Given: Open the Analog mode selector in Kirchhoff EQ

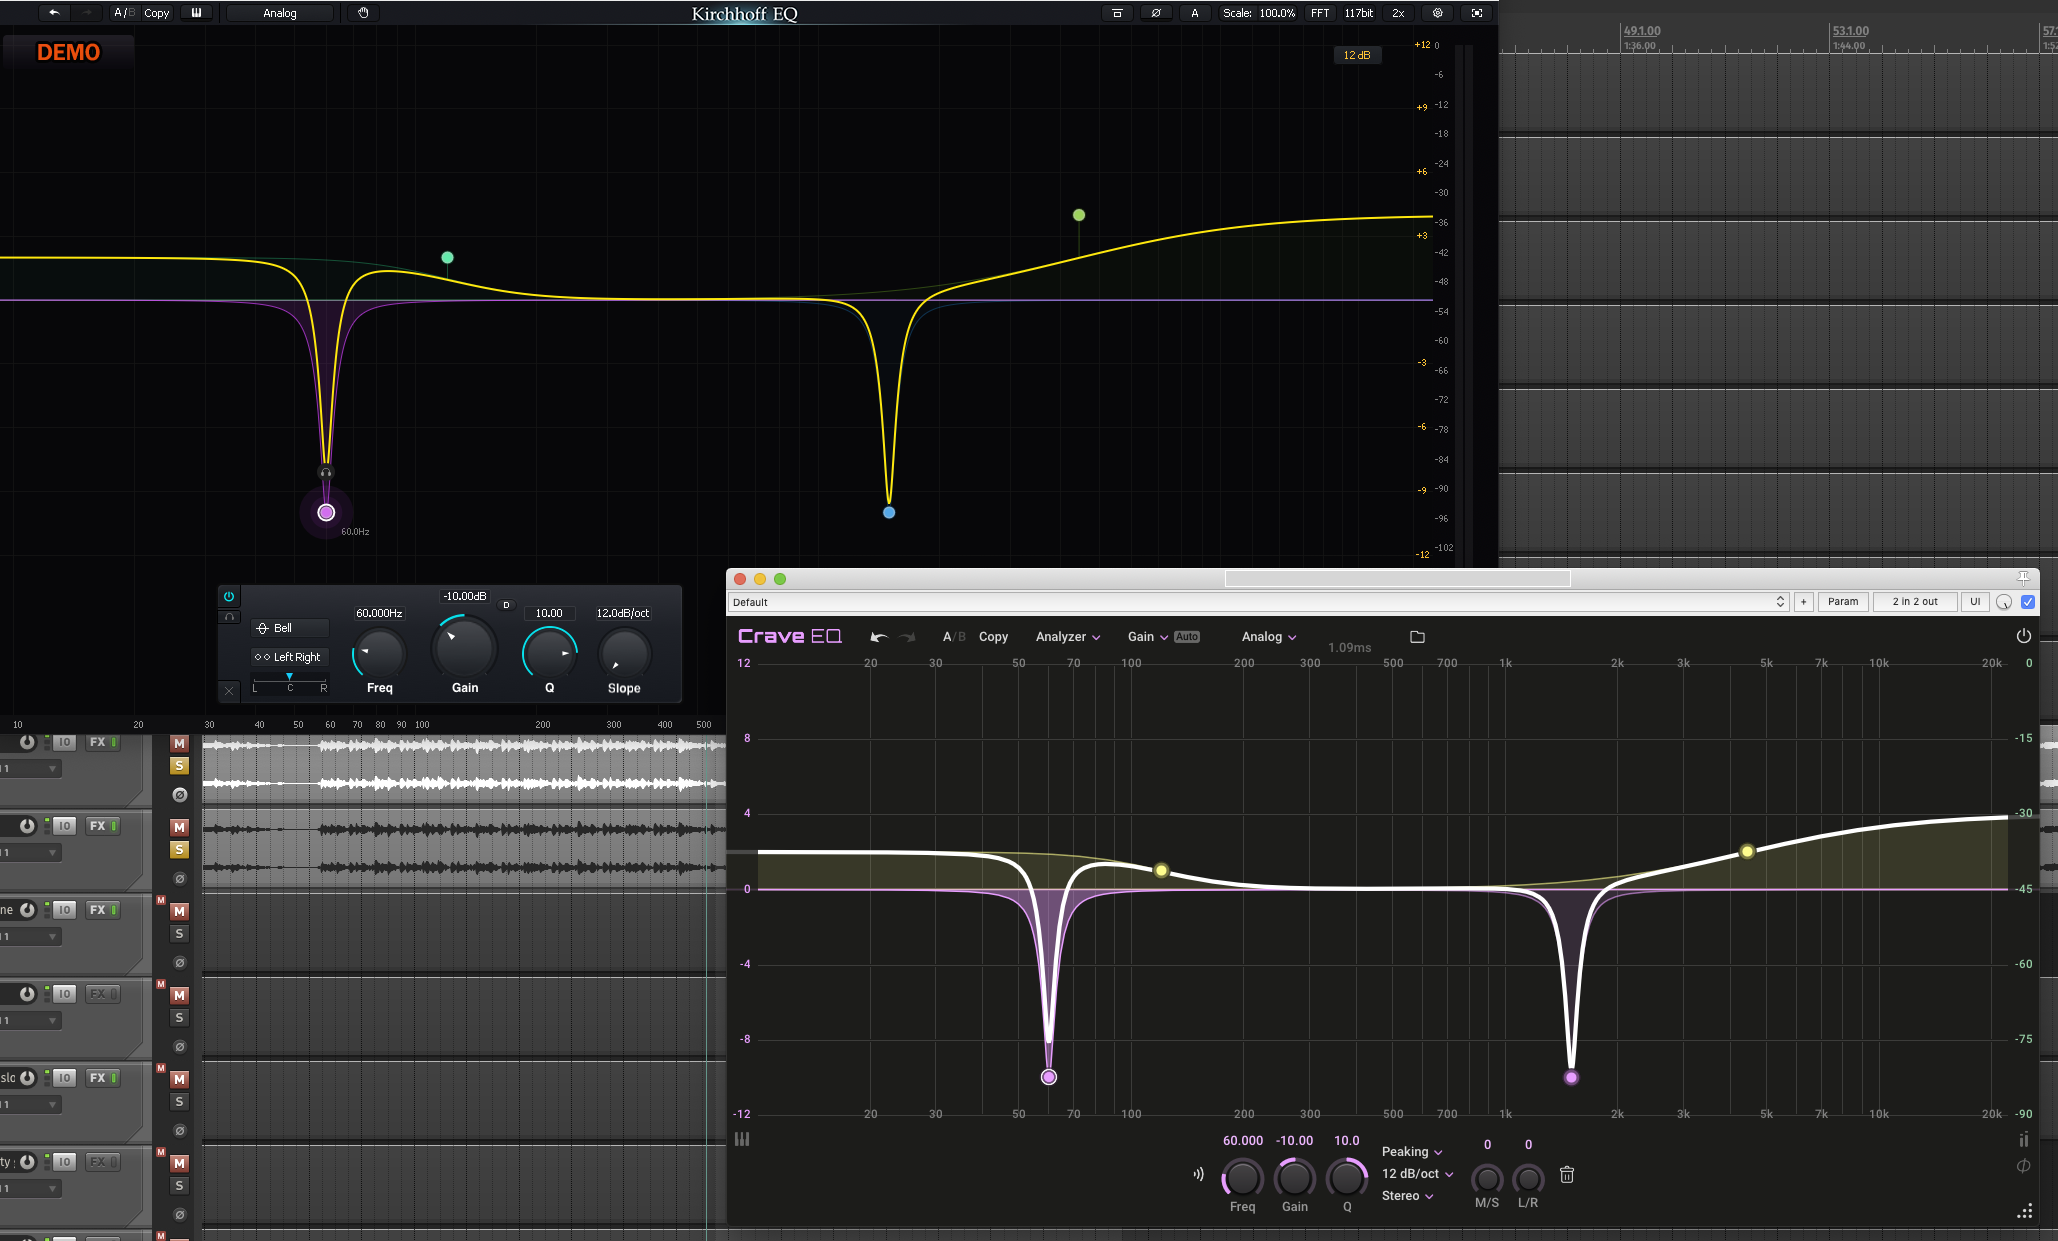Looking at the screenshot, I should coord(280,13).
